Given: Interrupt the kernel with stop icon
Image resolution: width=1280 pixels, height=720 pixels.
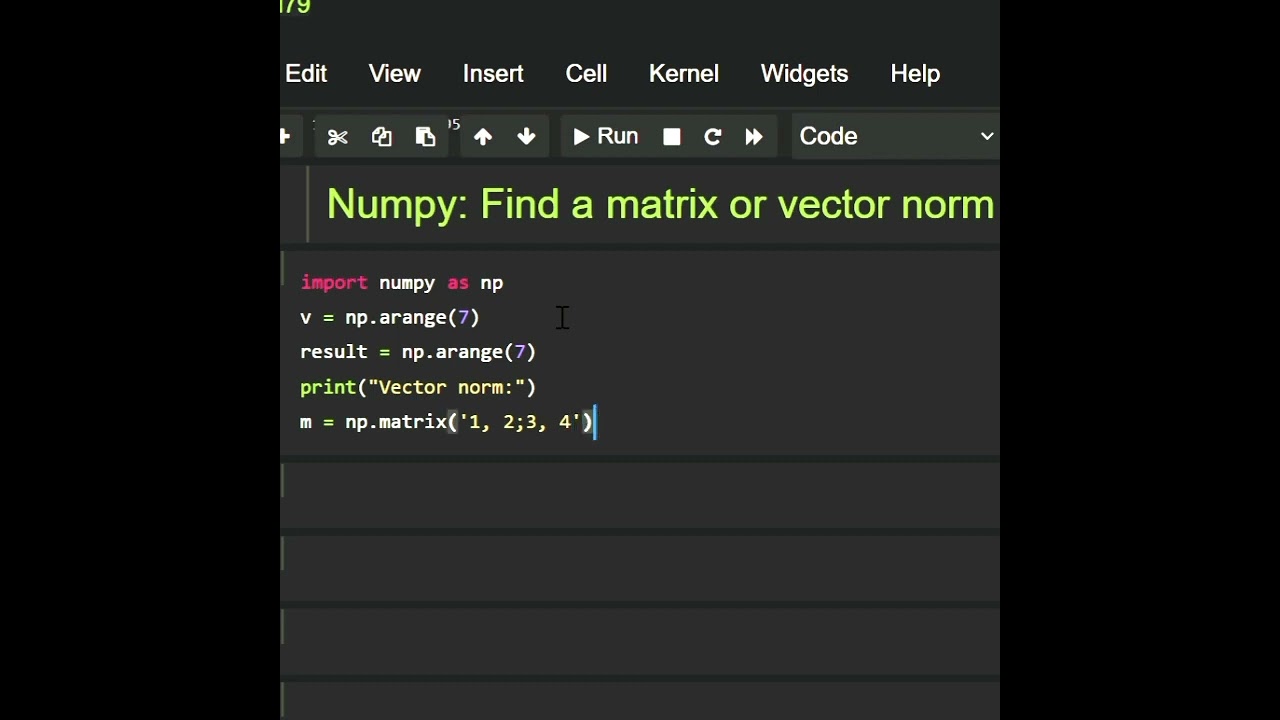Looking at the screenshot, I should coord(672,137).
